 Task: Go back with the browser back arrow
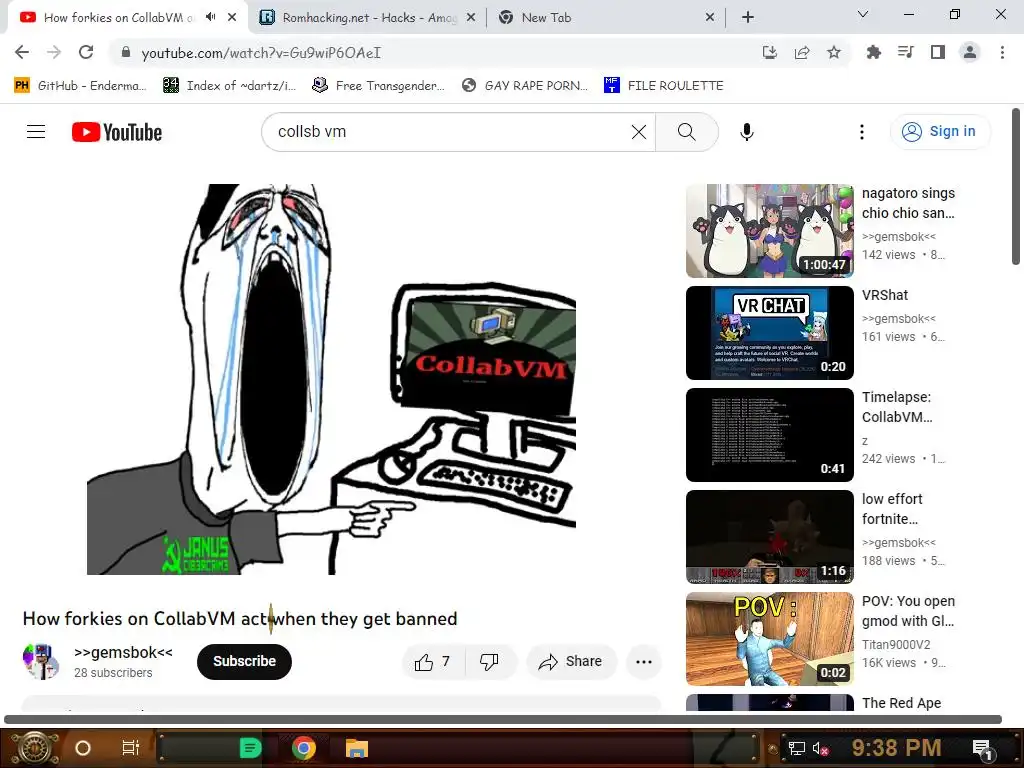22,52
